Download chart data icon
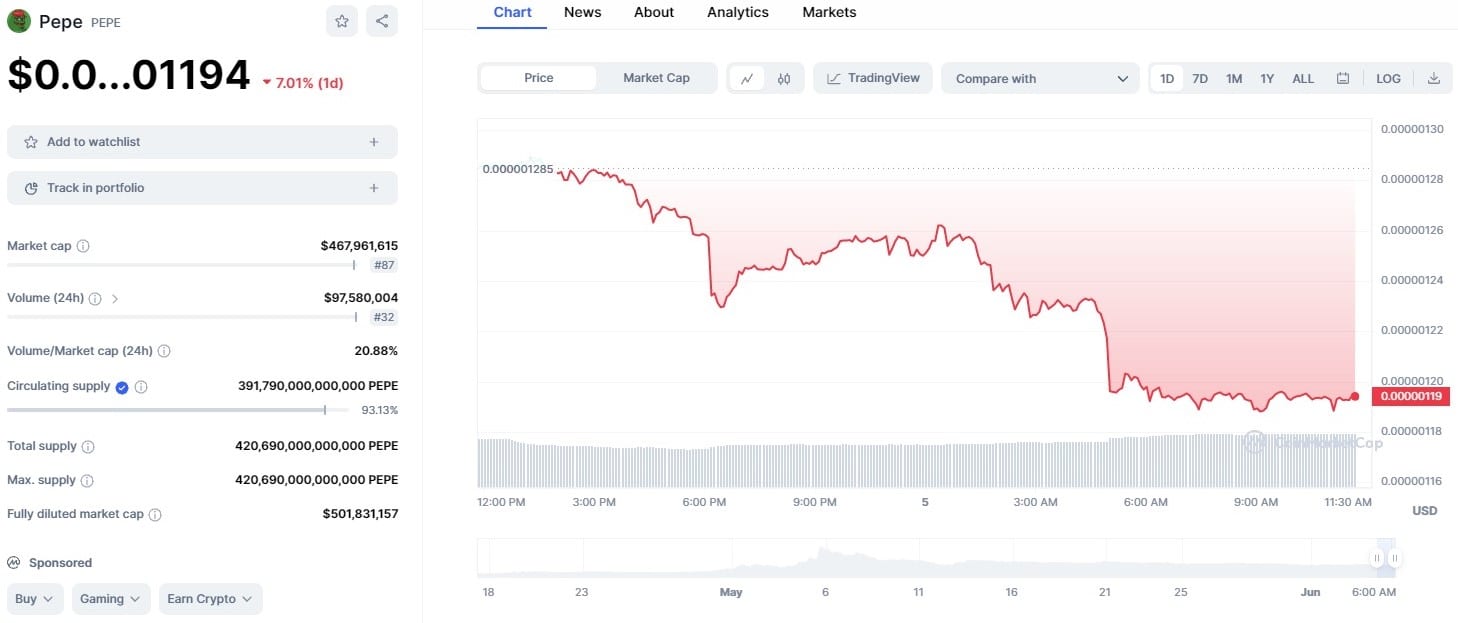The height and width of the screenshot is (623, 1458). coord(1433,78)
